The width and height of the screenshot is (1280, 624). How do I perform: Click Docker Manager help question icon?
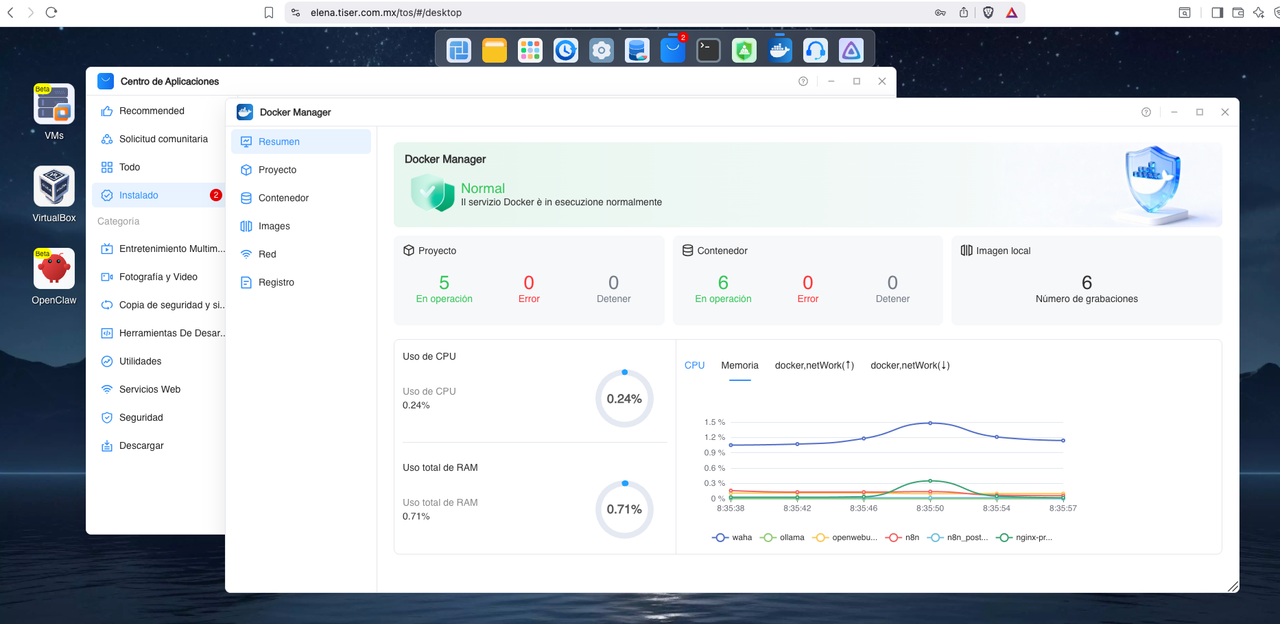pos(1146,112)
